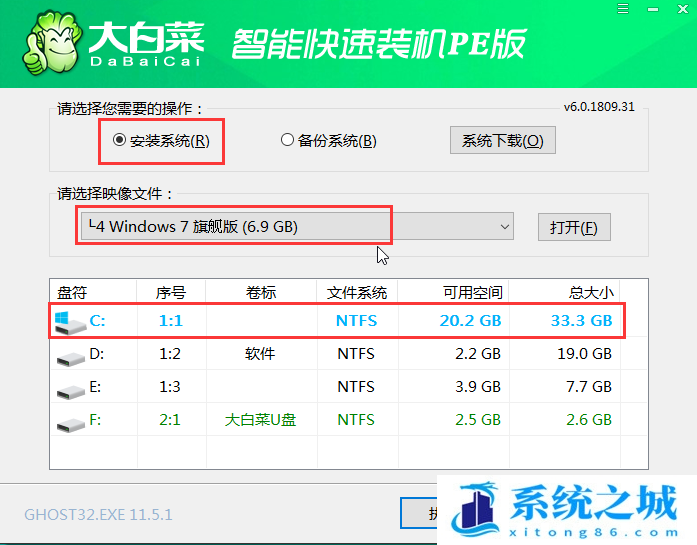Click the 1:3 sequence number cell
This screenshot has width=697, height=545.
170,387
